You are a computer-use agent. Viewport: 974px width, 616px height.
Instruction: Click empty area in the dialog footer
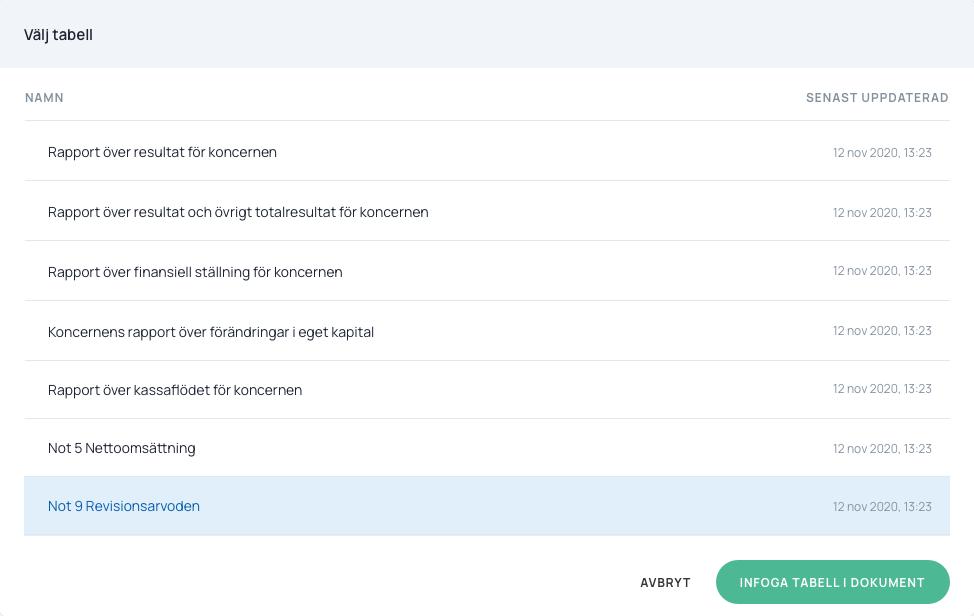tap(300, 582)
